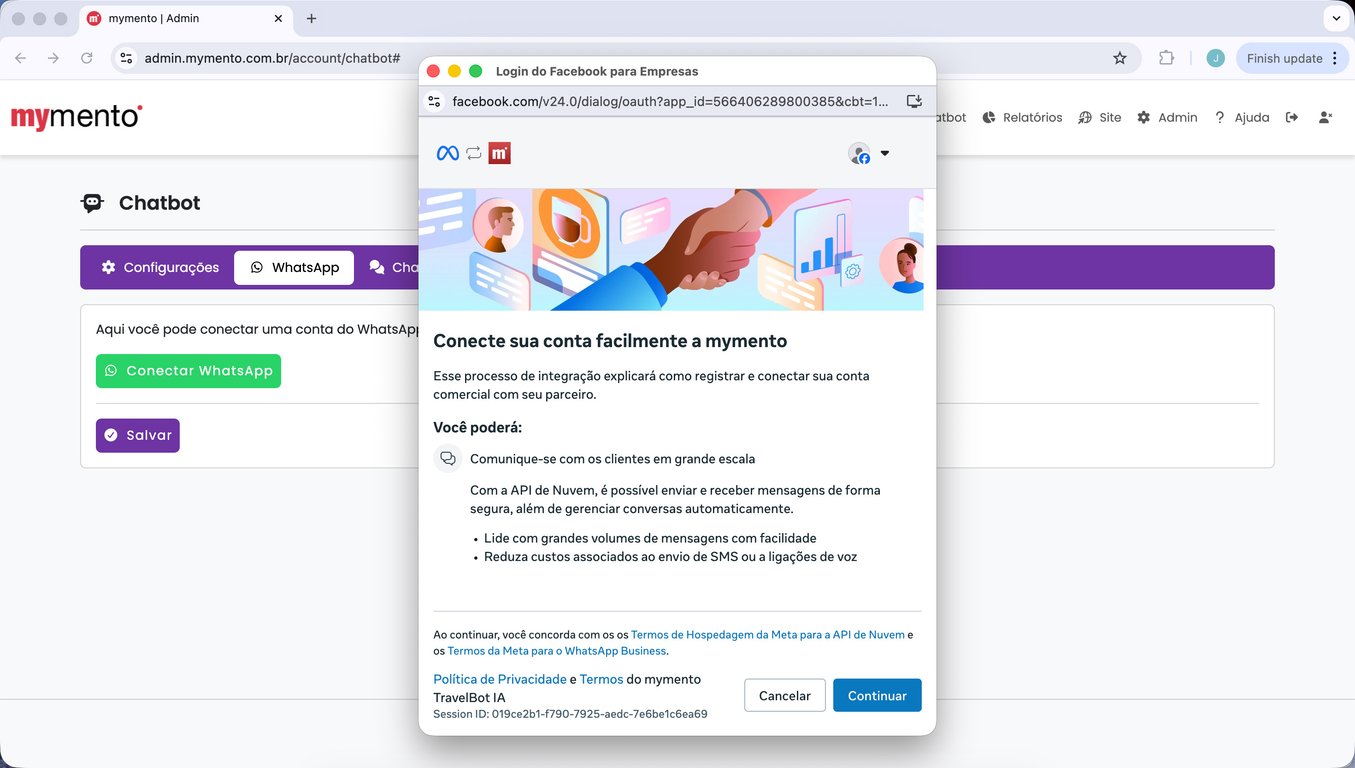Click the Chatbot robot heading icon
This screenshot has width=1355, height=768.
92,203
